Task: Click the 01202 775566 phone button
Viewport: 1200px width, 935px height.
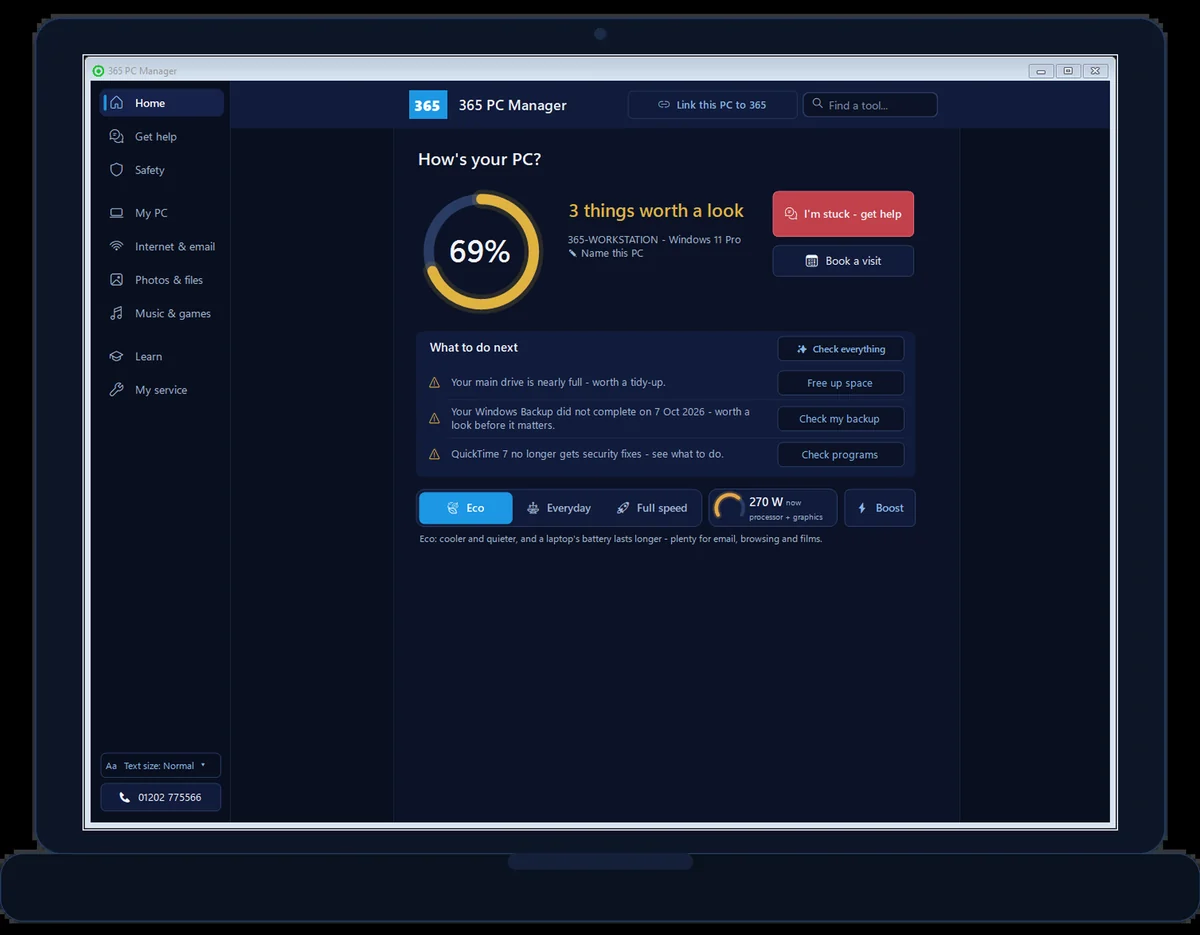Action: pos(161,798)
